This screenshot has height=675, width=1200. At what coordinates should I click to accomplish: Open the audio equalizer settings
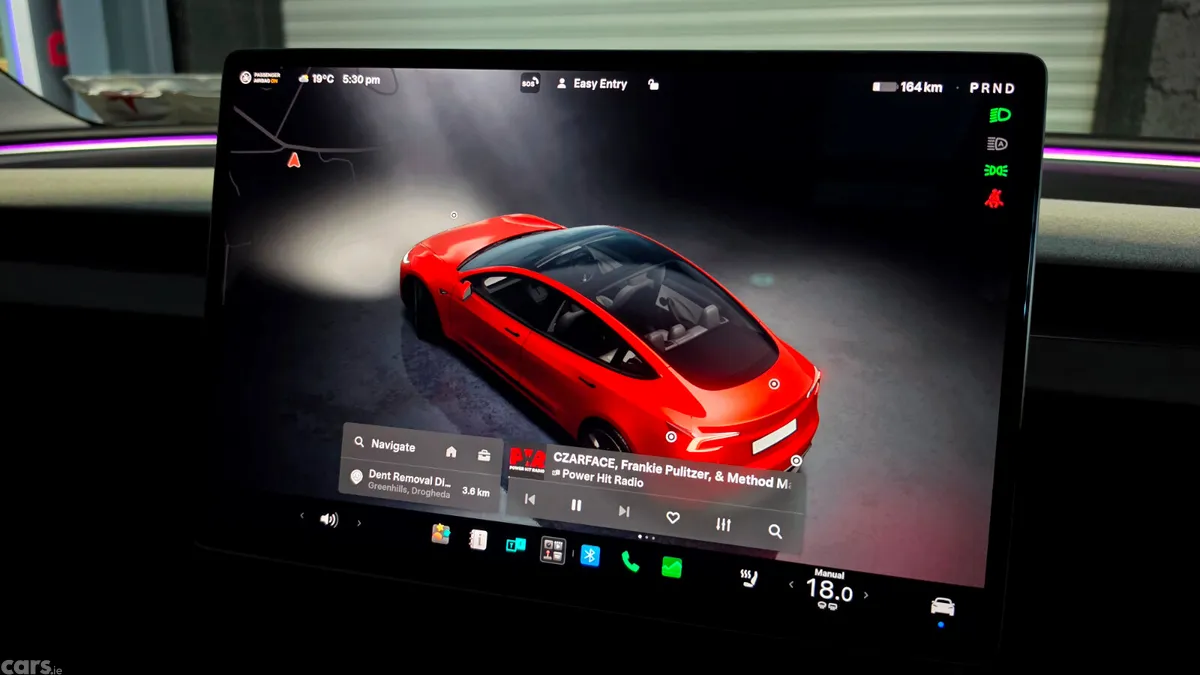723,525
